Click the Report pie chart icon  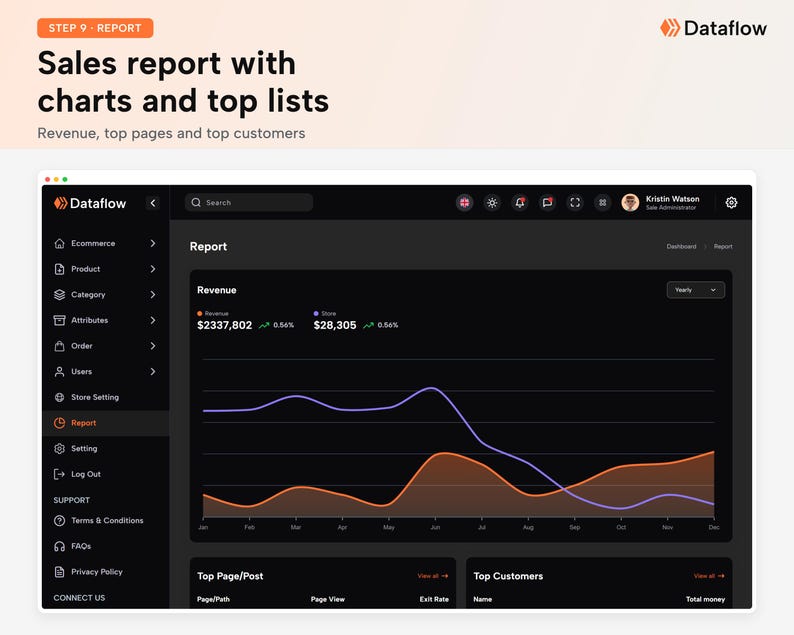[x=59, y=423]
